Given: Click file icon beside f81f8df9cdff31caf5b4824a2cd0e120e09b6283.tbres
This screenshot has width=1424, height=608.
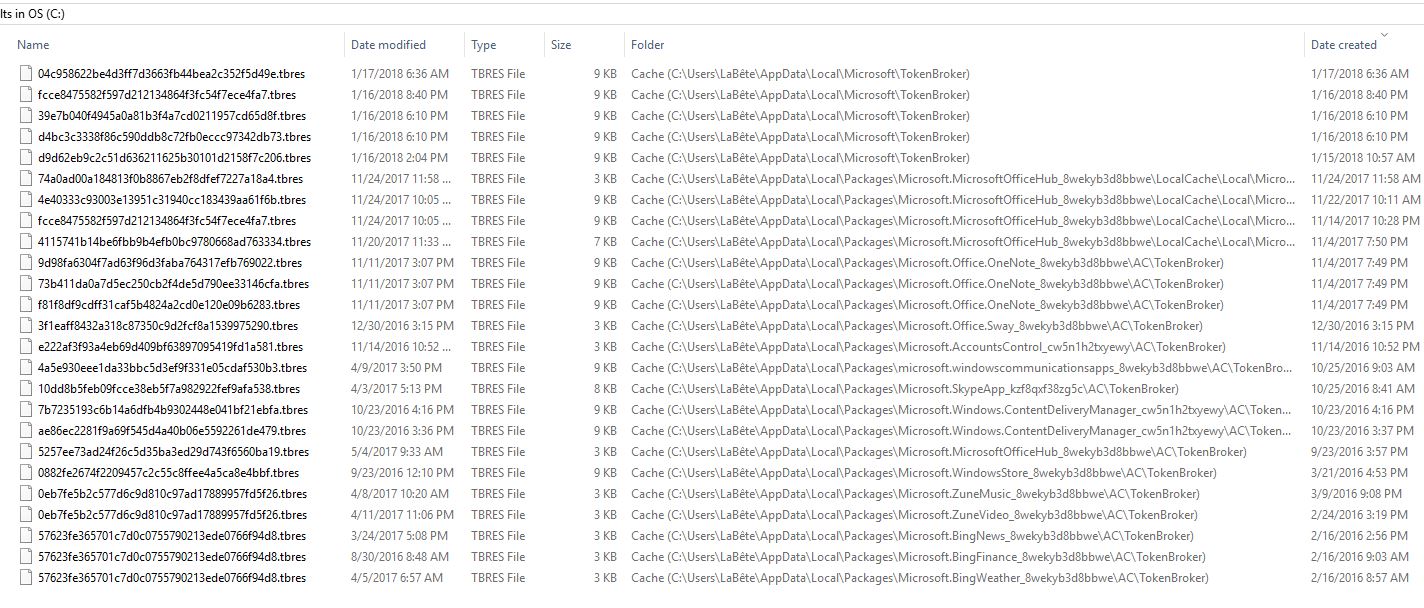Looking at the screenshot, I should click(x=27, y=305).
